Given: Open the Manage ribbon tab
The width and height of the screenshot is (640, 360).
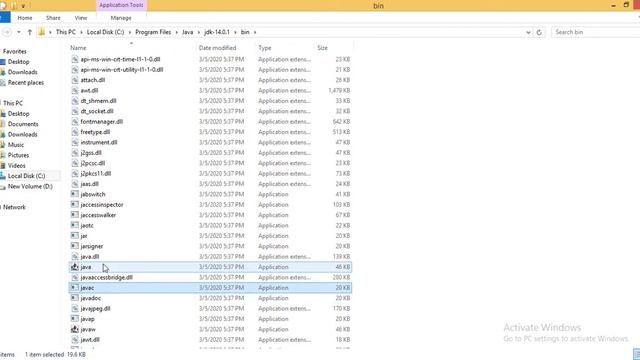Looking at the screenshot, I should point(121,18).
